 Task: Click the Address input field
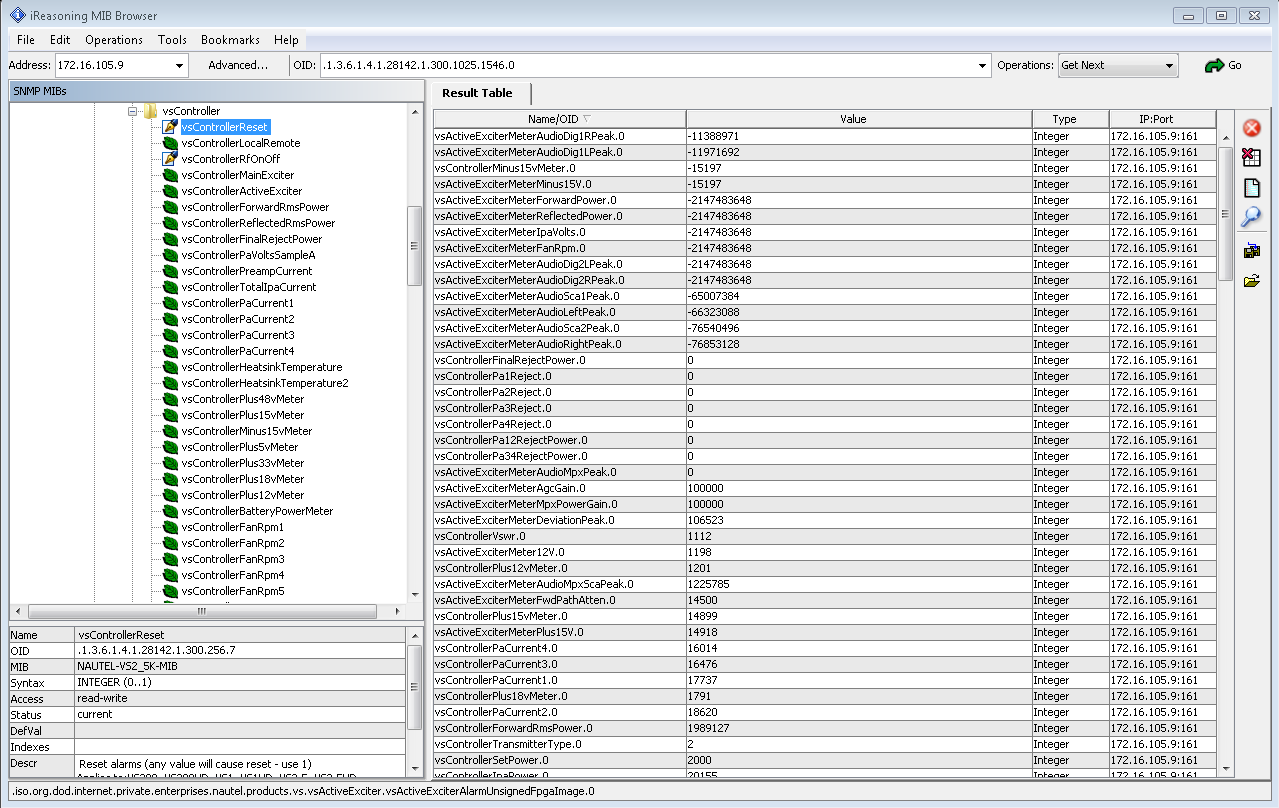114,66
